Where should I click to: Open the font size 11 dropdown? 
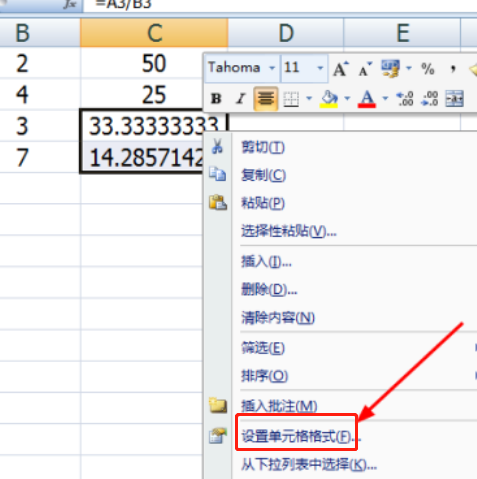tap(320, 68)
